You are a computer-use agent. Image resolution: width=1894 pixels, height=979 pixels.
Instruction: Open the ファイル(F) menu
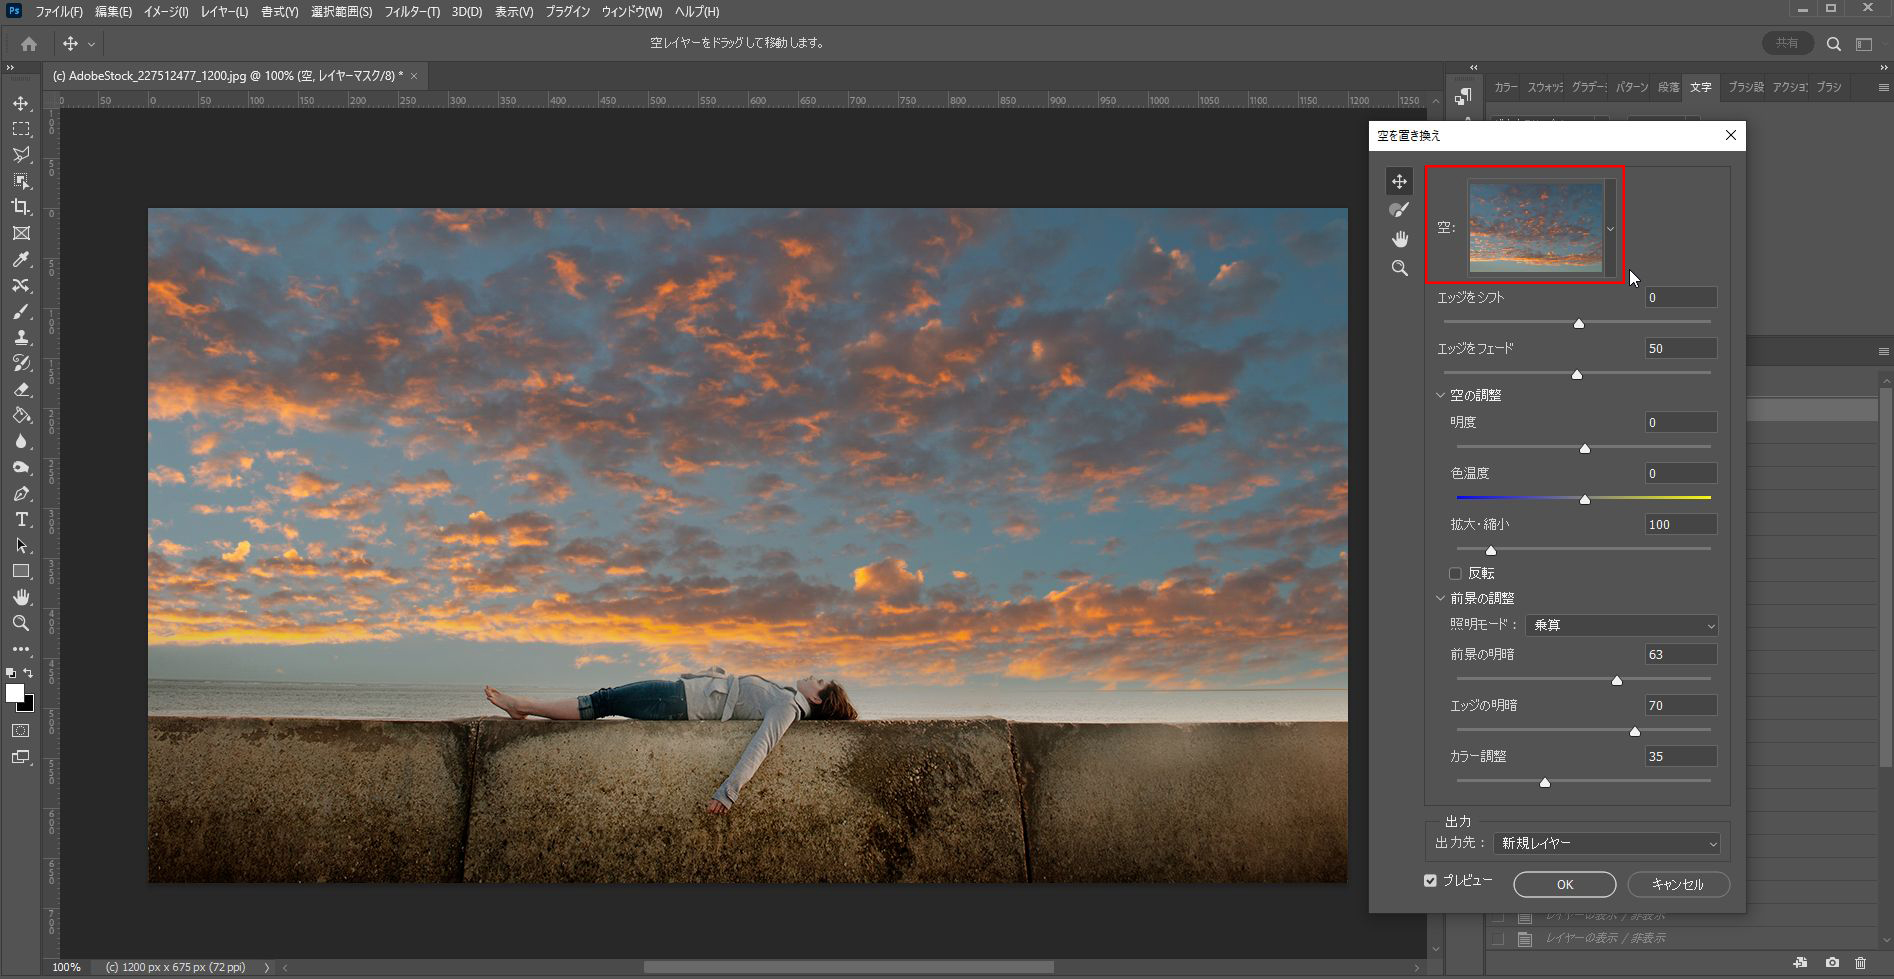click(59, 12)
